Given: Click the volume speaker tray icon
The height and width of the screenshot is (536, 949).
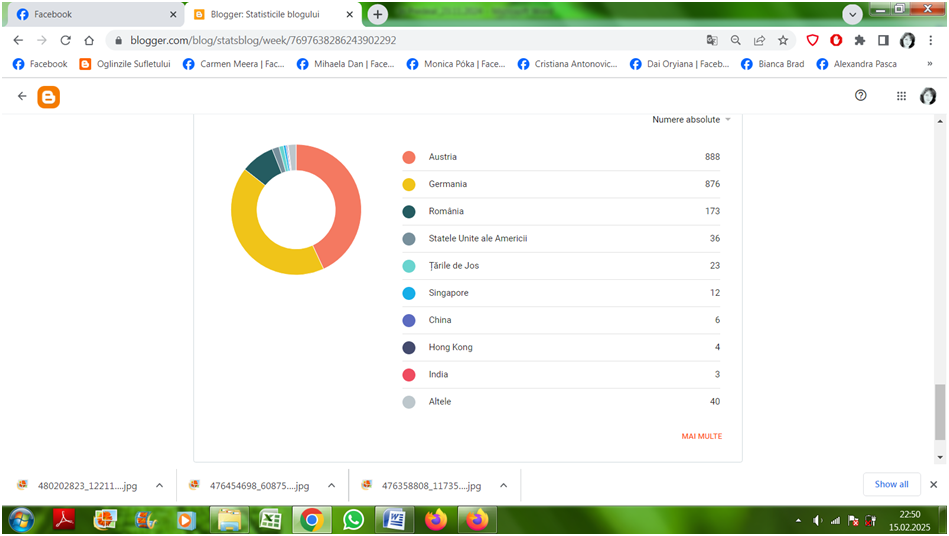Looking at the screenshot, I should tap(818, 520).
